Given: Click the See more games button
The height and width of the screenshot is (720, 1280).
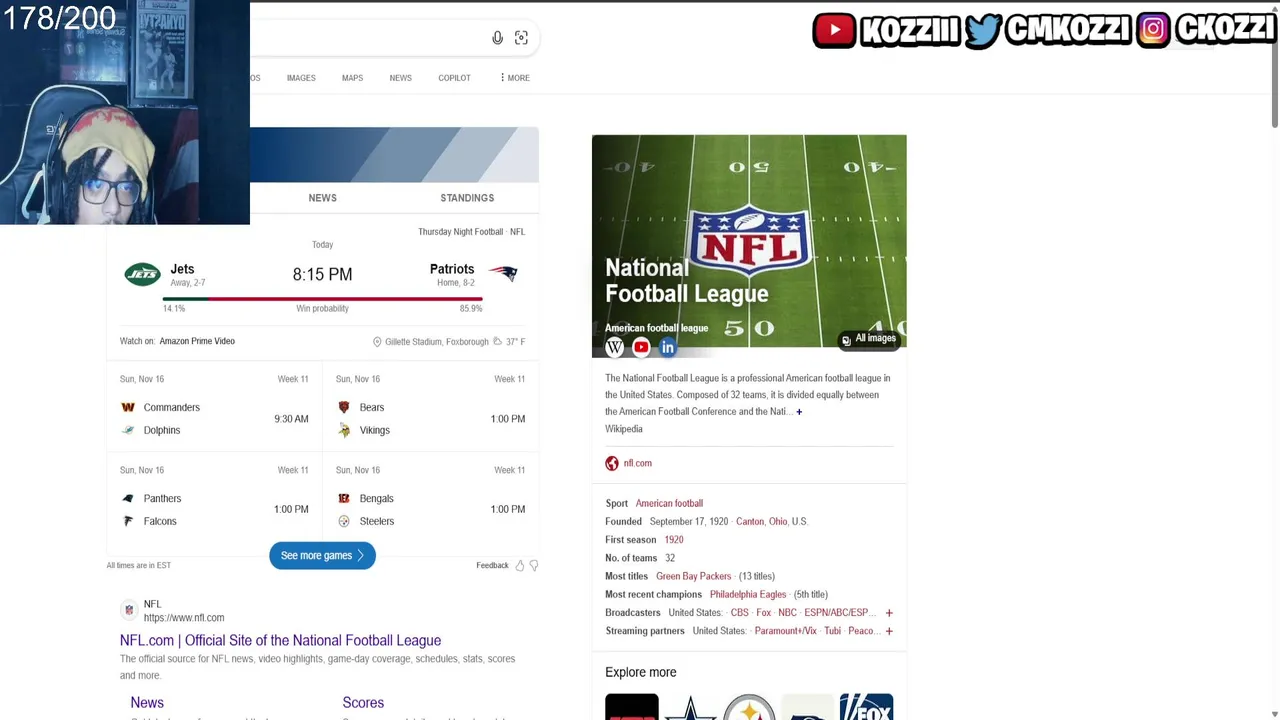Looking at the screenshot, I should click(322, 556).
